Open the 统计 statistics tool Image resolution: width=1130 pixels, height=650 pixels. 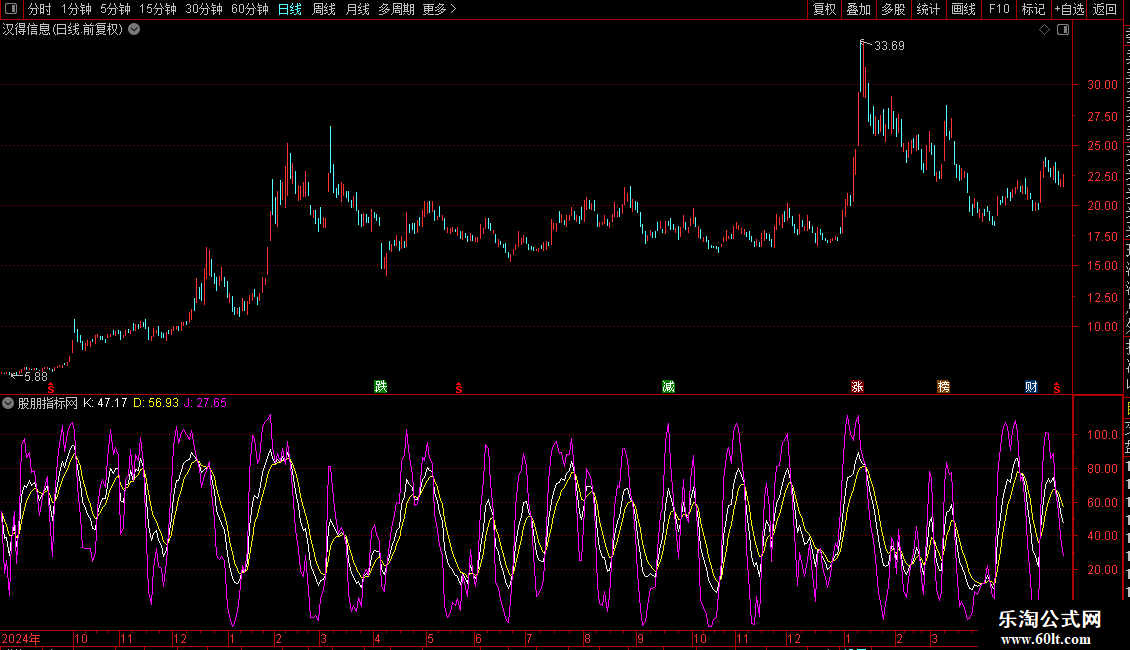pyautogui.click(x=928, y=9)
